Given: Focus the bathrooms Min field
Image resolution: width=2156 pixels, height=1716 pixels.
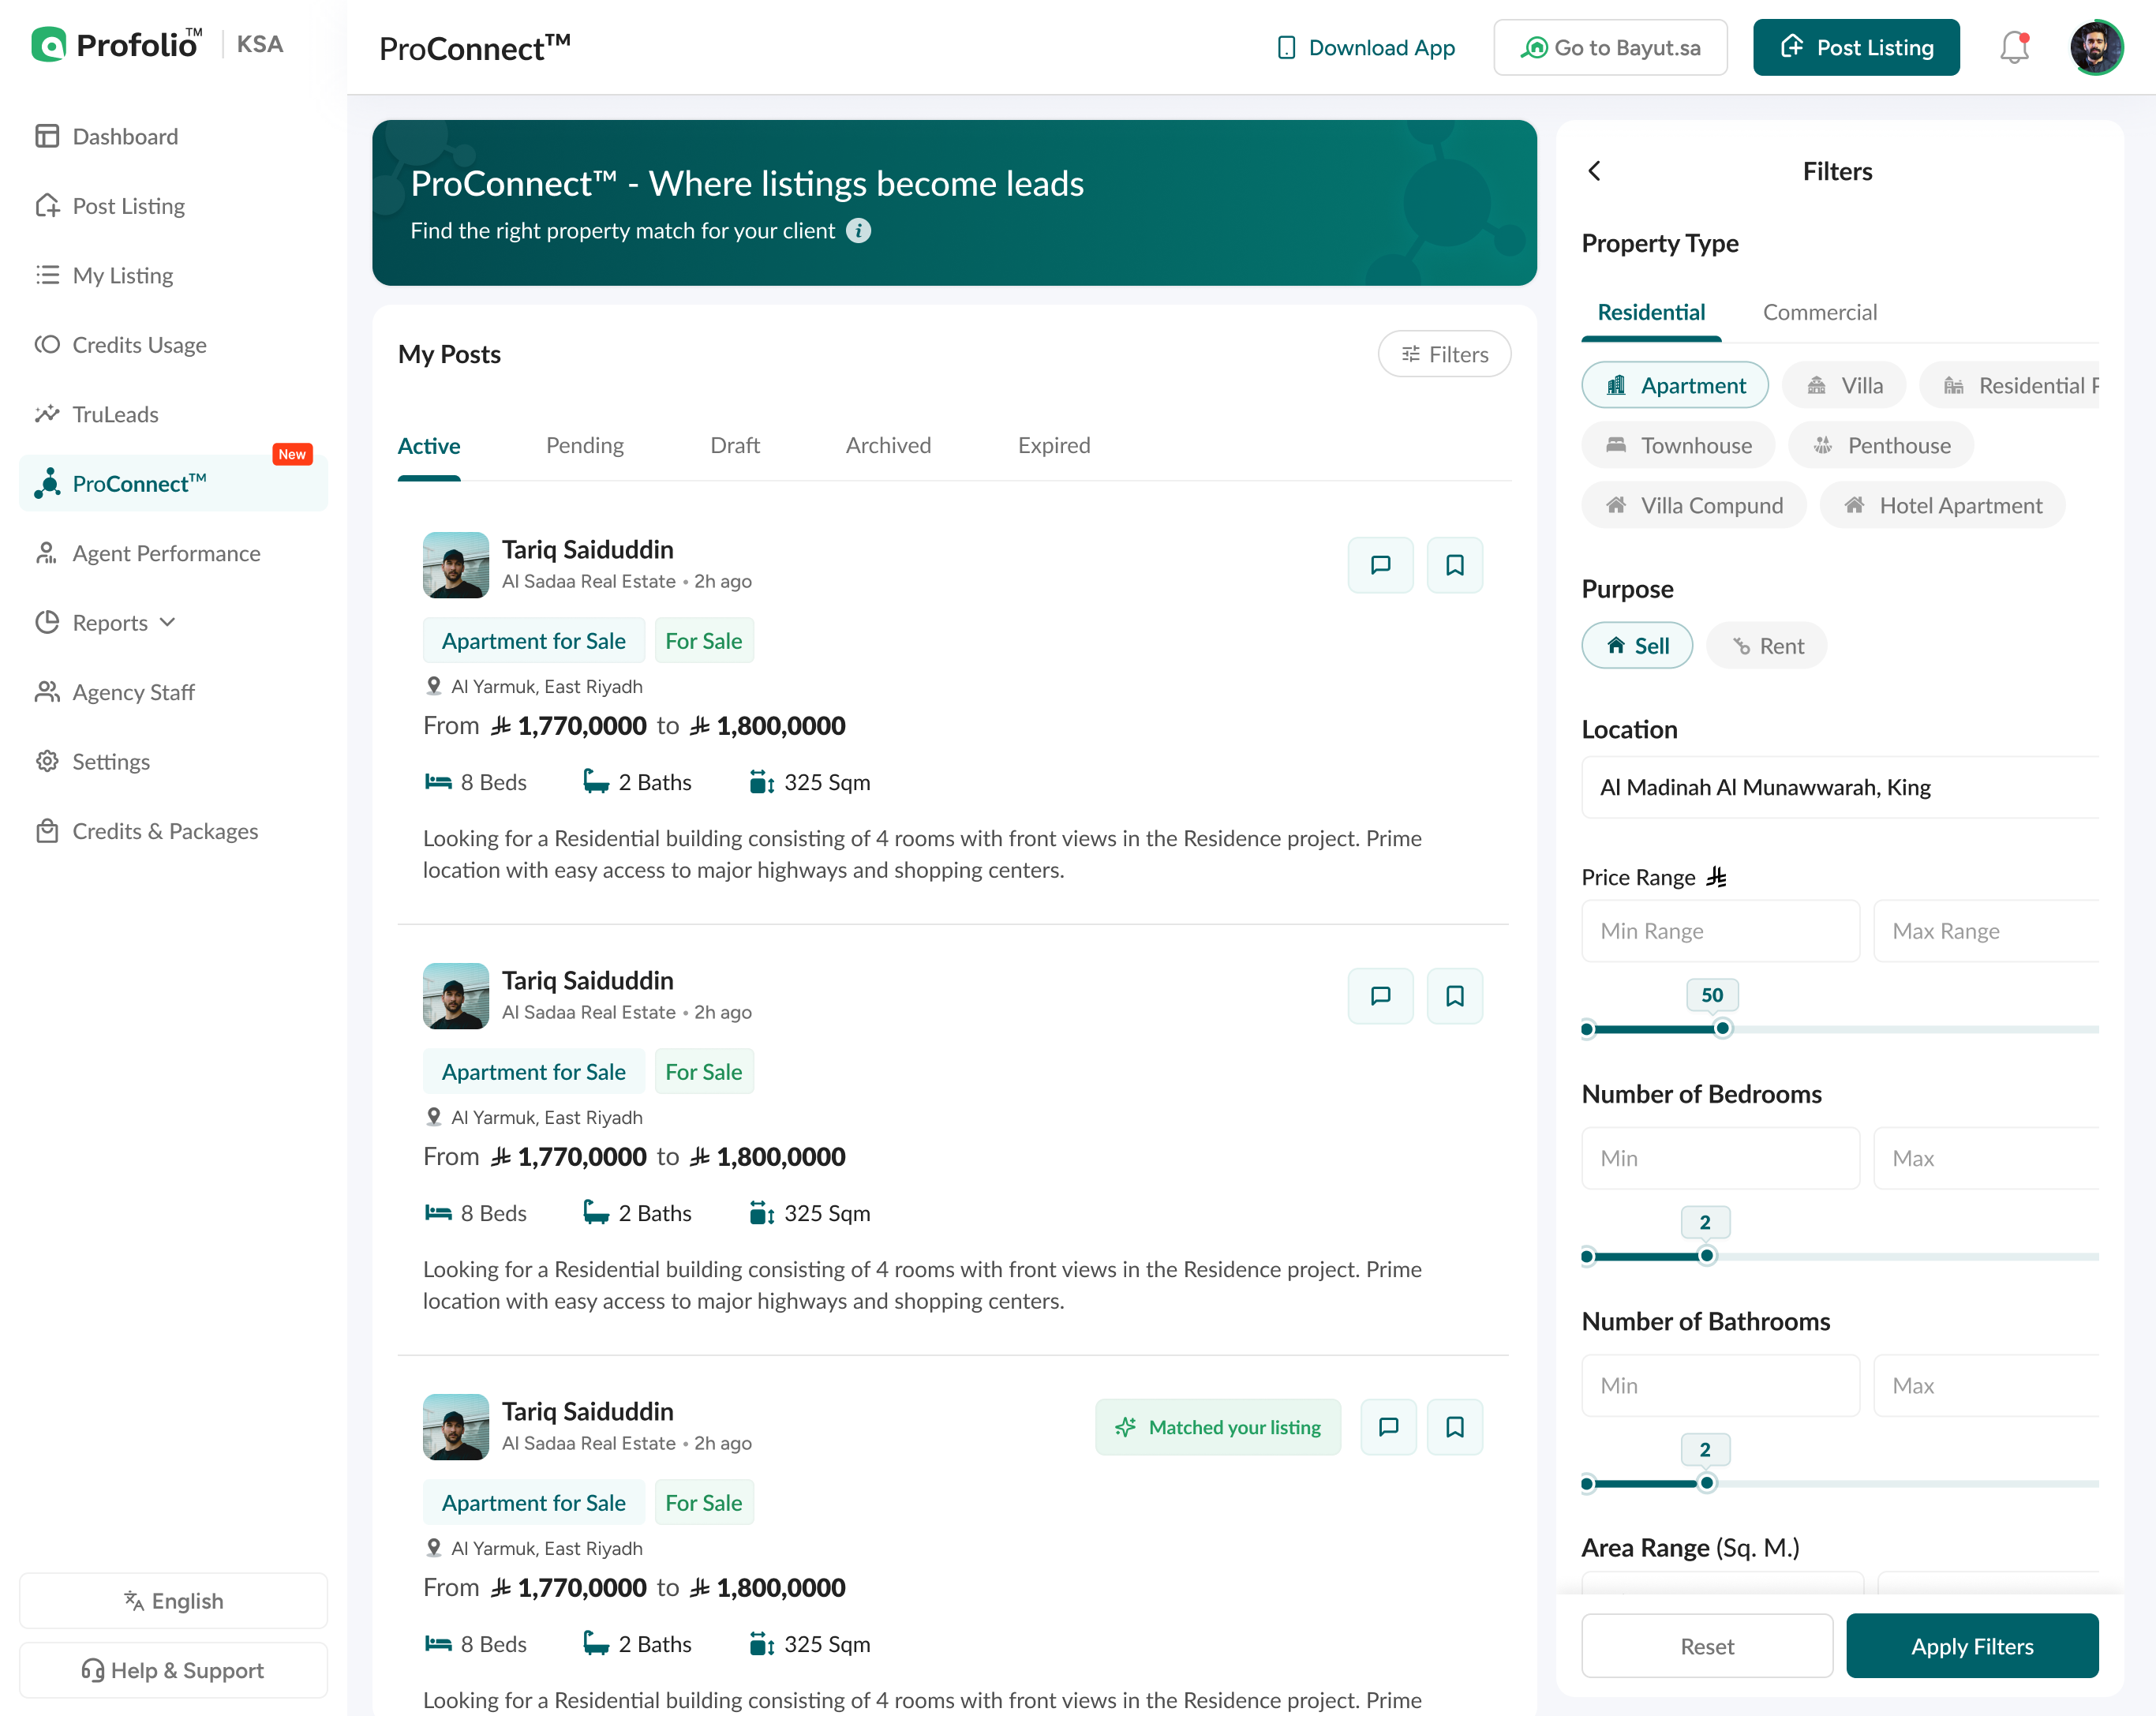Looking at the screenshot, I should (1720, 1385).
